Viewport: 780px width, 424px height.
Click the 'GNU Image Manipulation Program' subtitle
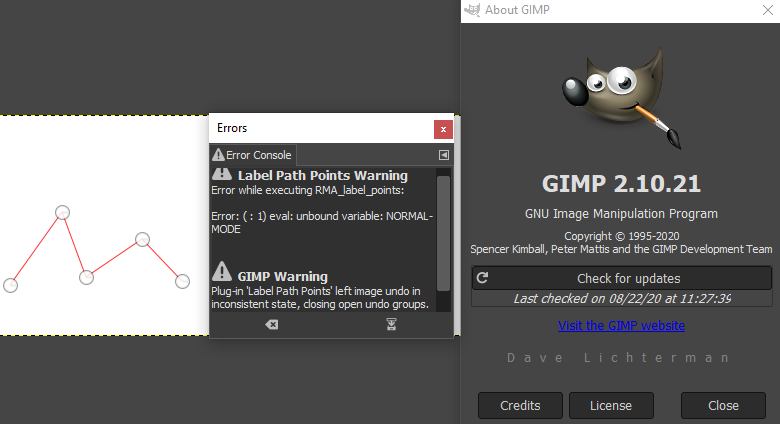click(x=621, y=213)
